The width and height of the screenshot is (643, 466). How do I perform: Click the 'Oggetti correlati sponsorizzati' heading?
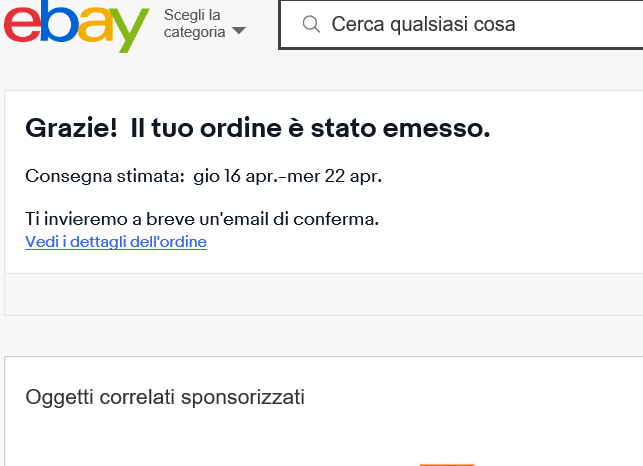tap(165, 397)
